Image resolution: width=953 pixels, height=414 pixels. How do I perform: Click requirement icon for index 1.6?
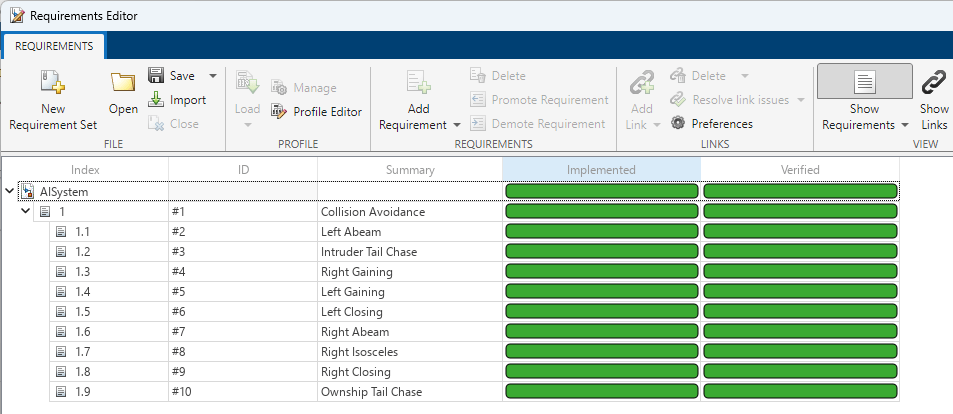(x=61, y=332)
